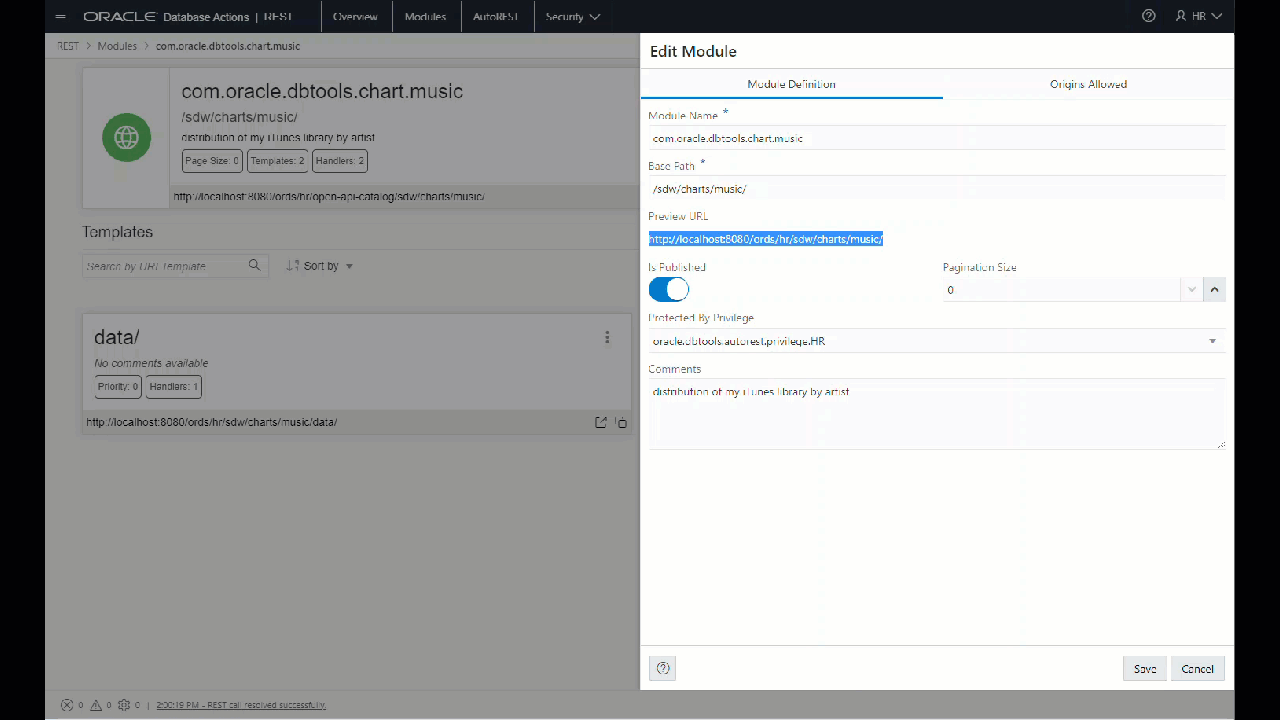Viewport: 1280px width, 720px height.
Task: Open the HR user menu
Action: point(1199,17)
